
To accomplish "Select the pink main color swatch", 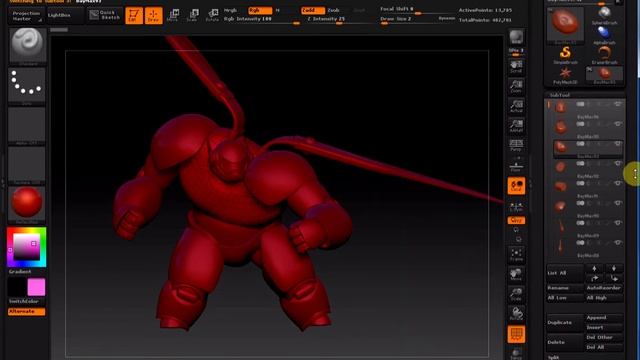I will pyautogui.click(x=36, y=287).
